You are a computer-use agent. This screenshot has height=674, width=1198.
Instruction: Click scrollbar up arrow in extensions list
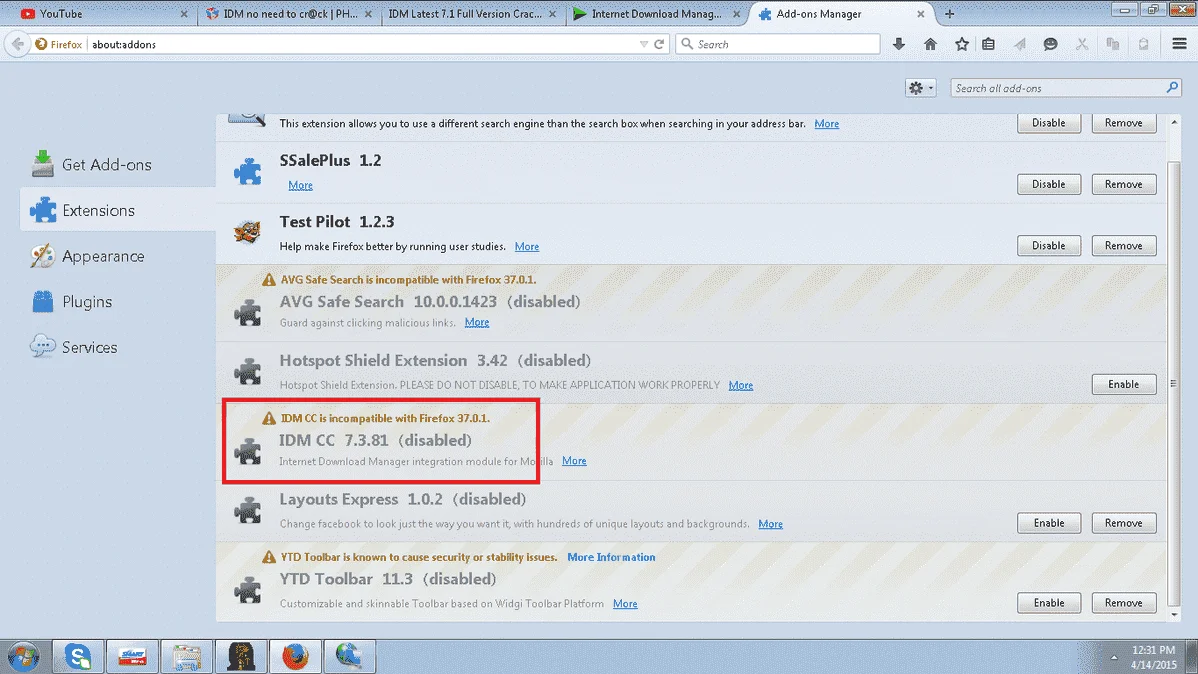(1174, 122)
